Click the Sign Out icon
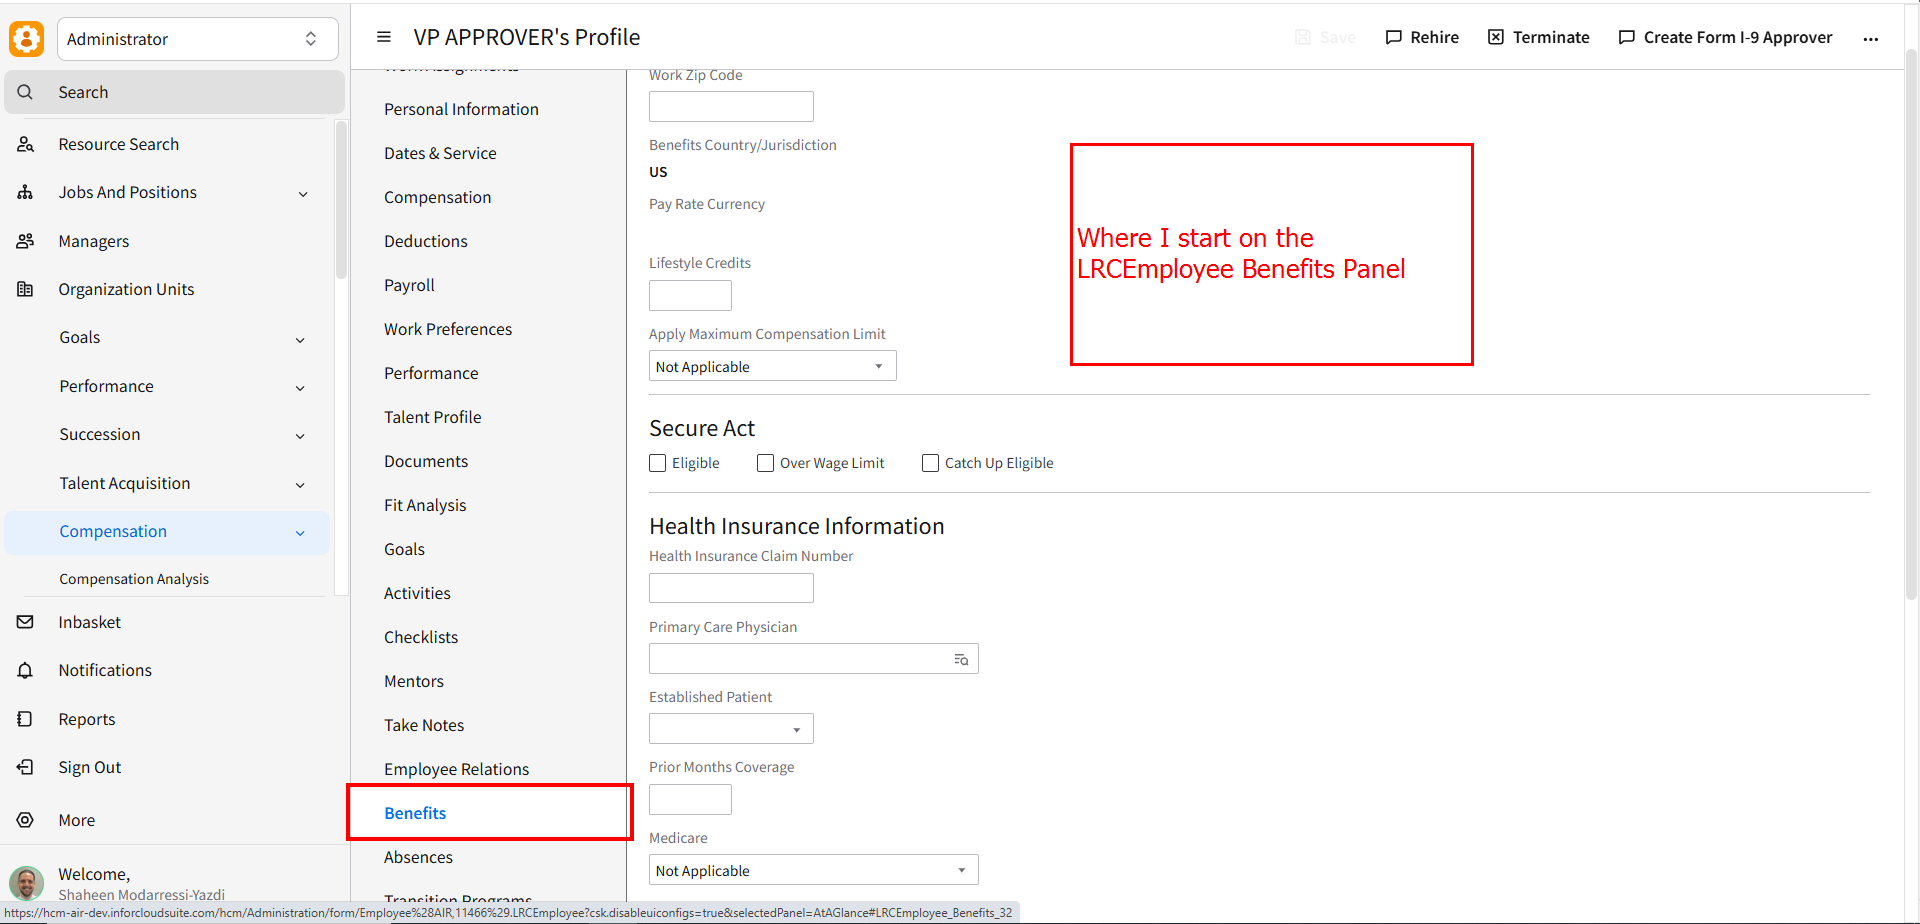Image resolution: width=1920 pixels, height=924 pixels. 26,767
